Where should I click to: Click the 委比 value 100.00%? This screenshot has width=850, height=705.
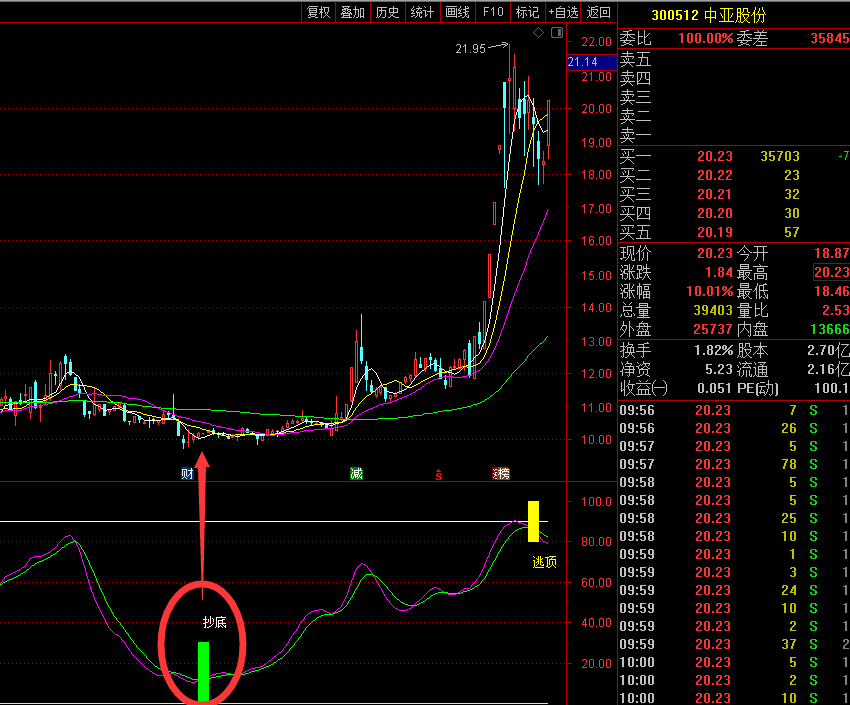[705, 38]
